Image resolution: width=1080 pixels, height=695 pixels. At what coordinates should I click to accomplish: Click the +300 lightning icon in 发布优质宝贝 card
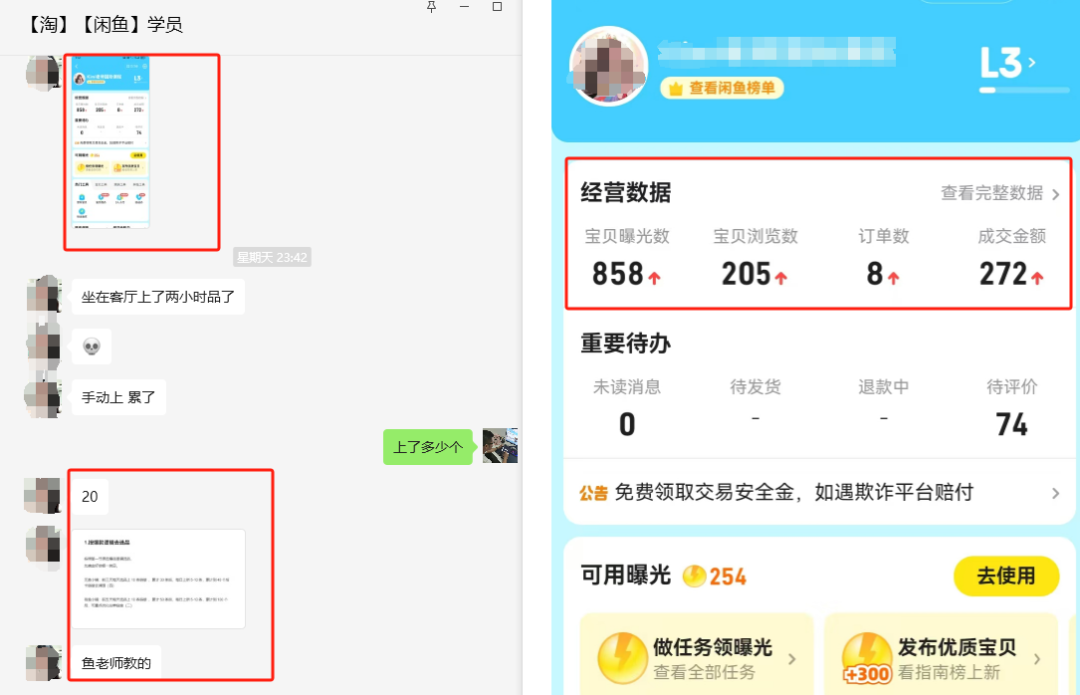pyautogui.click(x=868, y=656)
